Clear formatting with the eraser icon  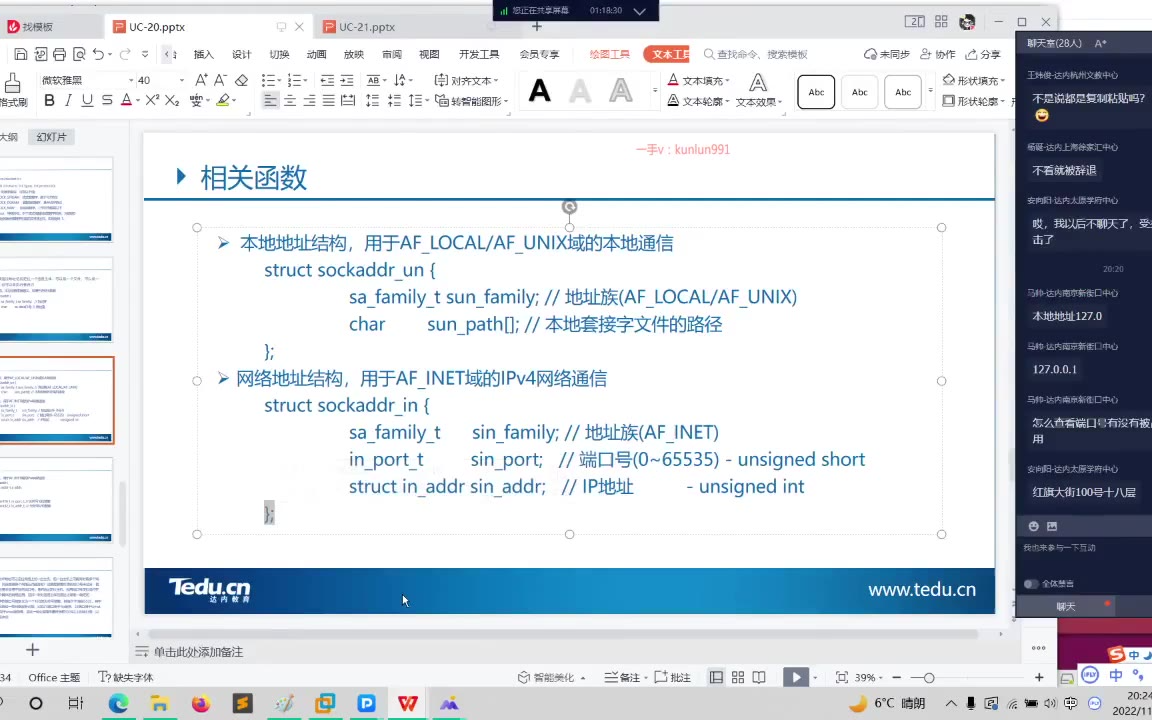(x=241, y=80)
